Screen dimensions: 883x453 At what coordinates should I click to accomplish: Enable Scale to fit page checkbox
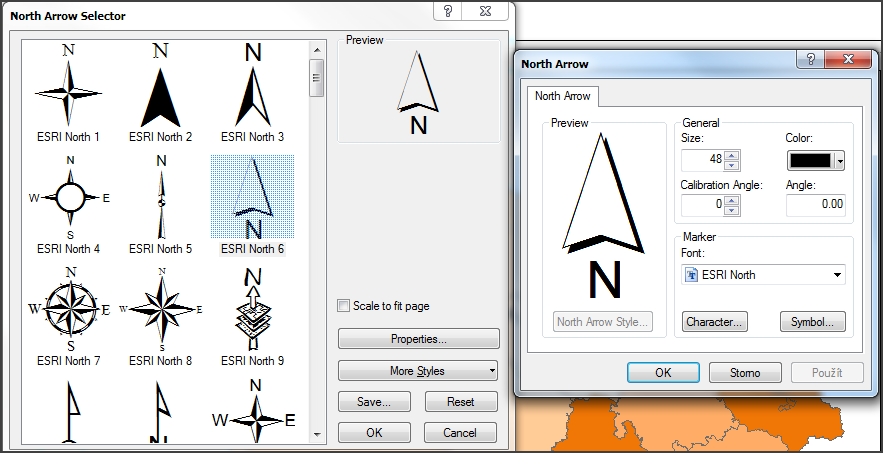[x=344, y=306]
